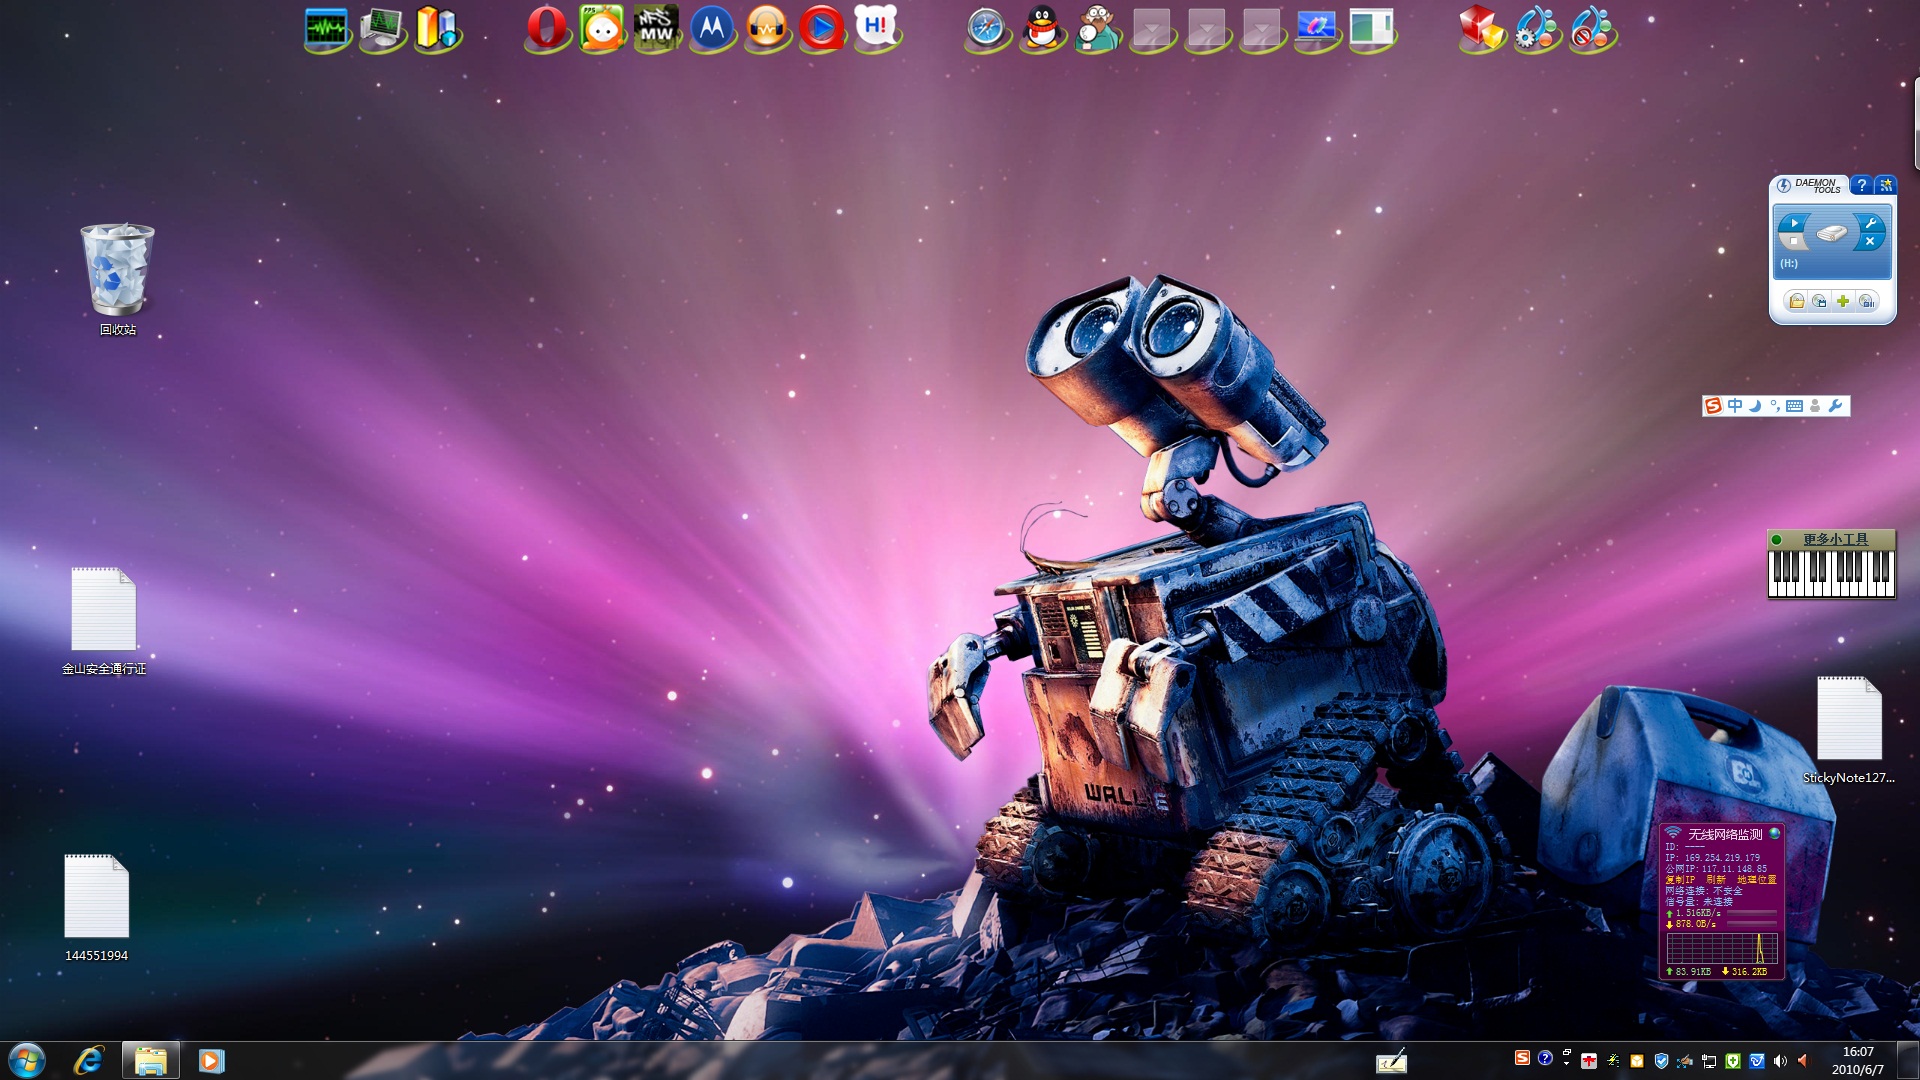
Task: Open the NFS MW game dock icon
Action: point(656,27)
